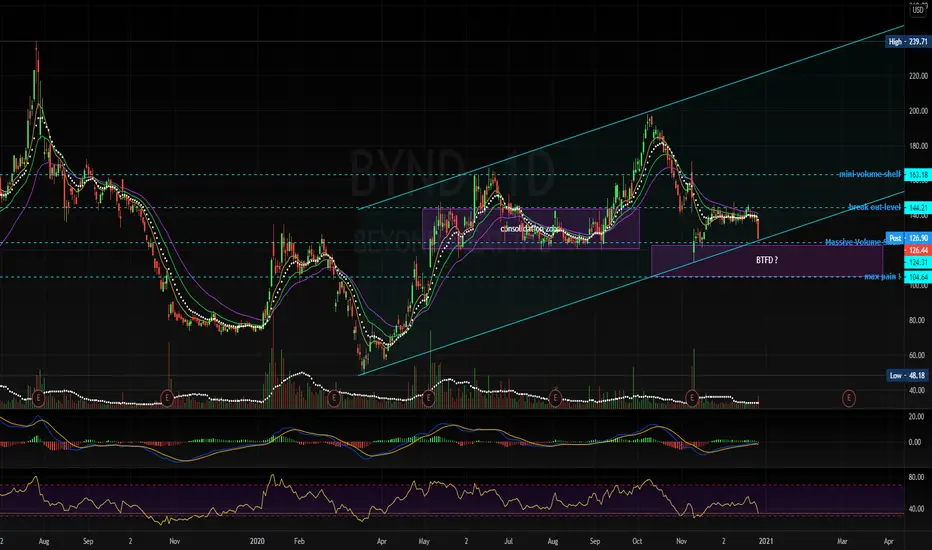Click the High 239.71 price label

coord(907,42)
